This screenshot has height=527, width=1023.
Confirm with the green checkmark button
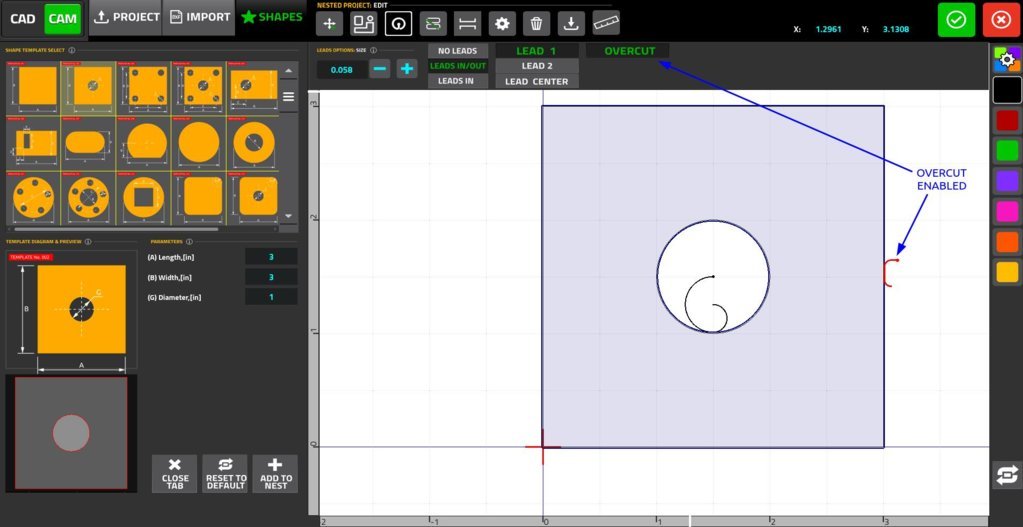point(956,20)
